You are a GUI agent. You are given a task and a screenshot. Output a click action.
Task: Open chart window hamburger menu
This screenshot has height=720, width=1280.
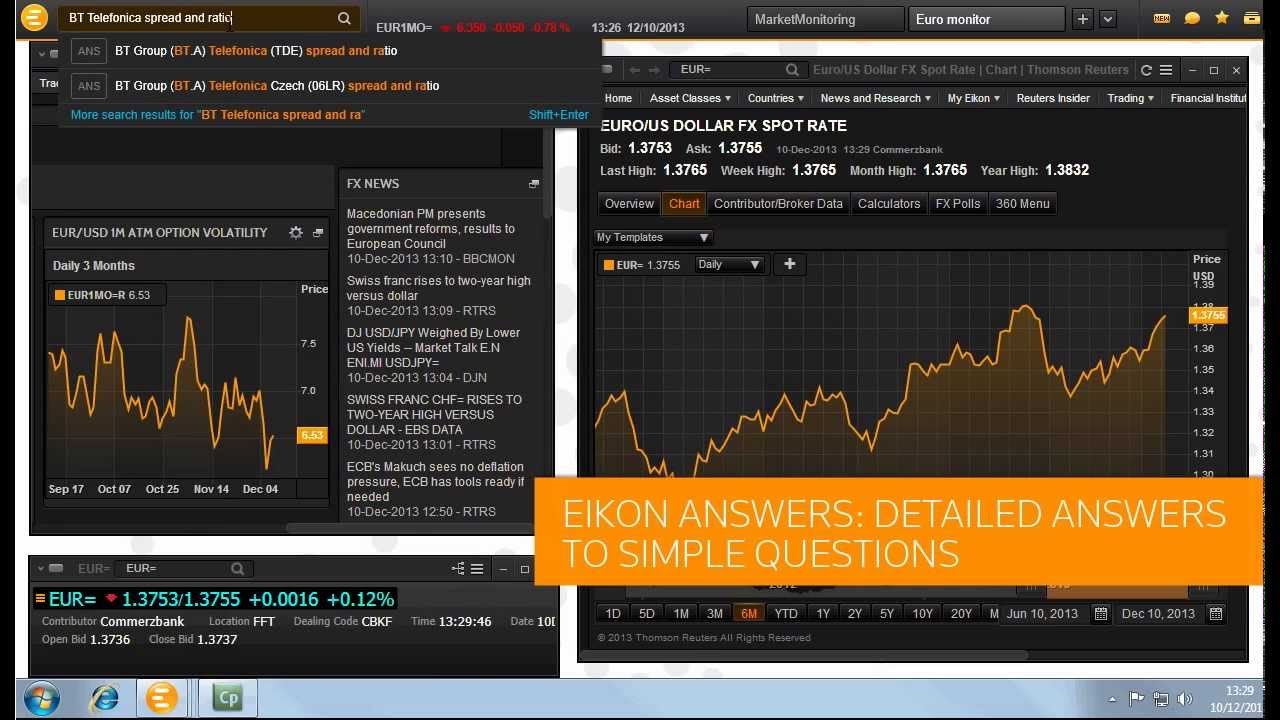tap(1166, 70)
